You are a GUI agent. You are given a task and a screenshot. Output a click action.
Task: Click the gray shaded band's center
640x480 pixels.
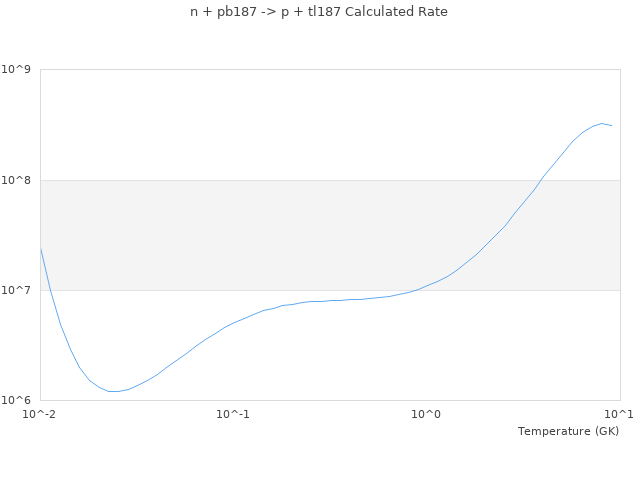pyautogui.click(x=330, y=235)
